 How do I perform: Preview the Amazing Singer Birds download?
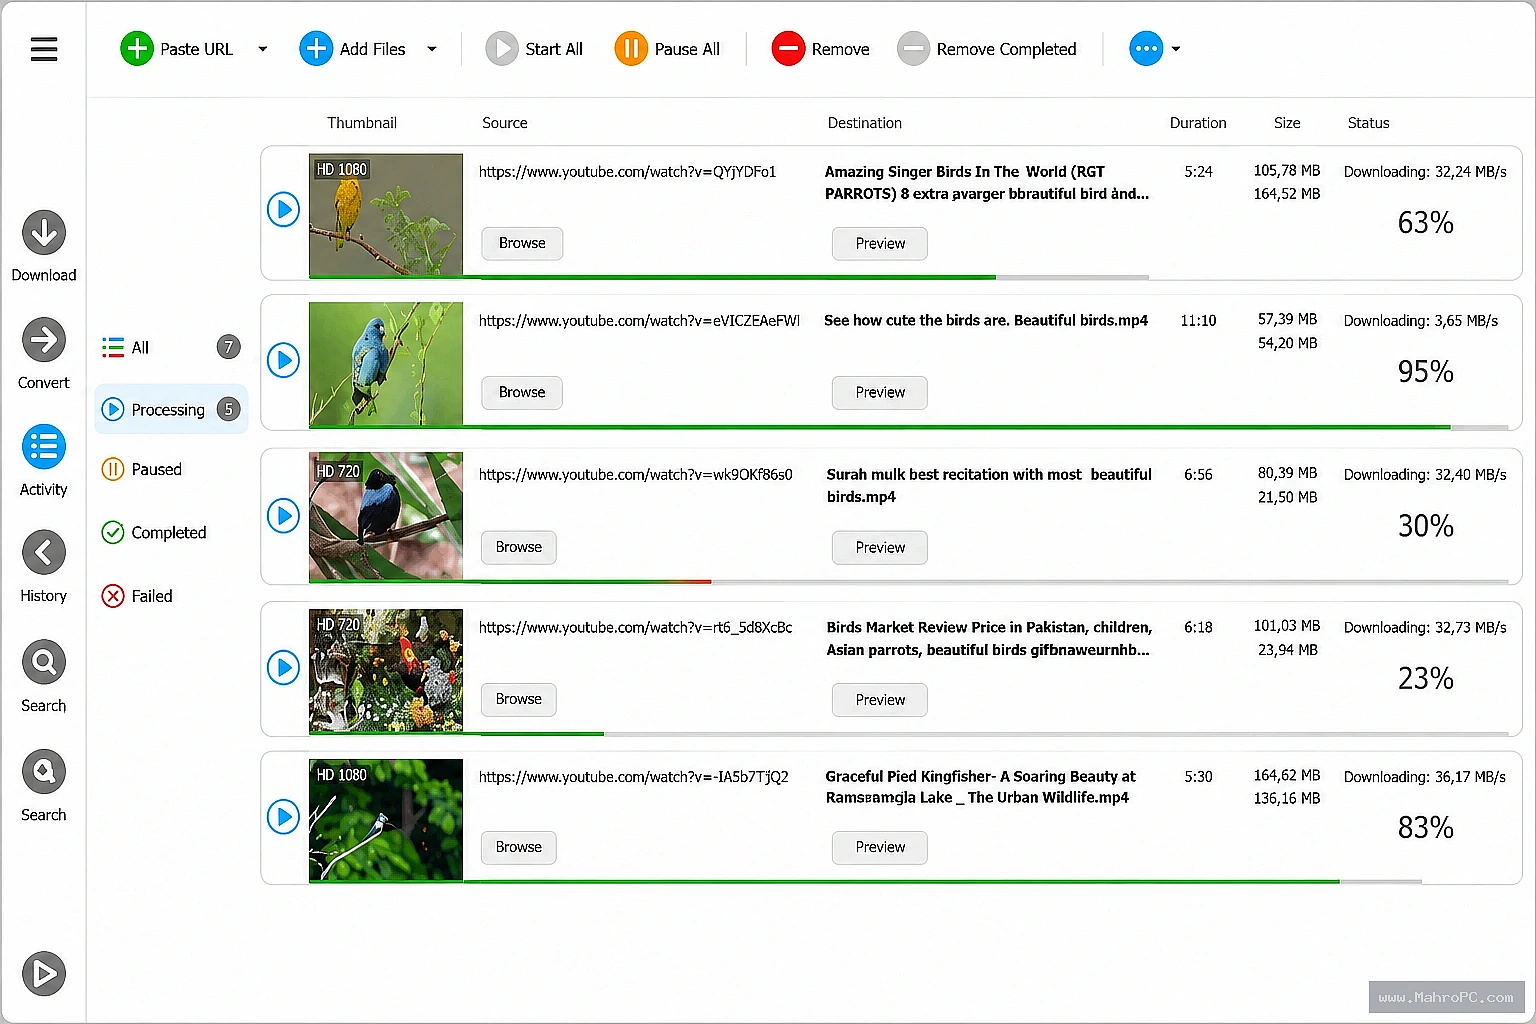point(880,244)
